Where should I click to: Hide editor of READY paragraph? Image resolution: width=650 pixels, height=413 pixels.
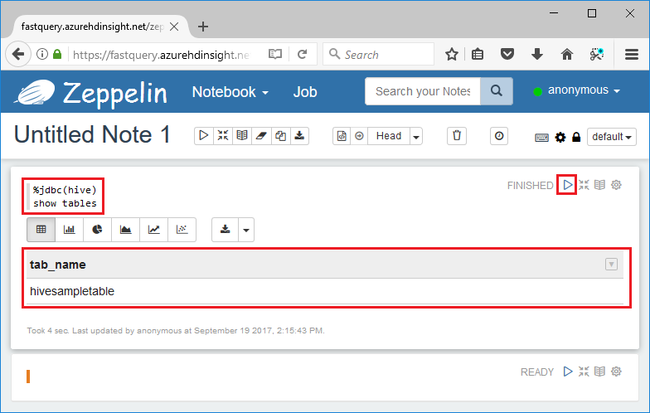click(x=584, y=372)
